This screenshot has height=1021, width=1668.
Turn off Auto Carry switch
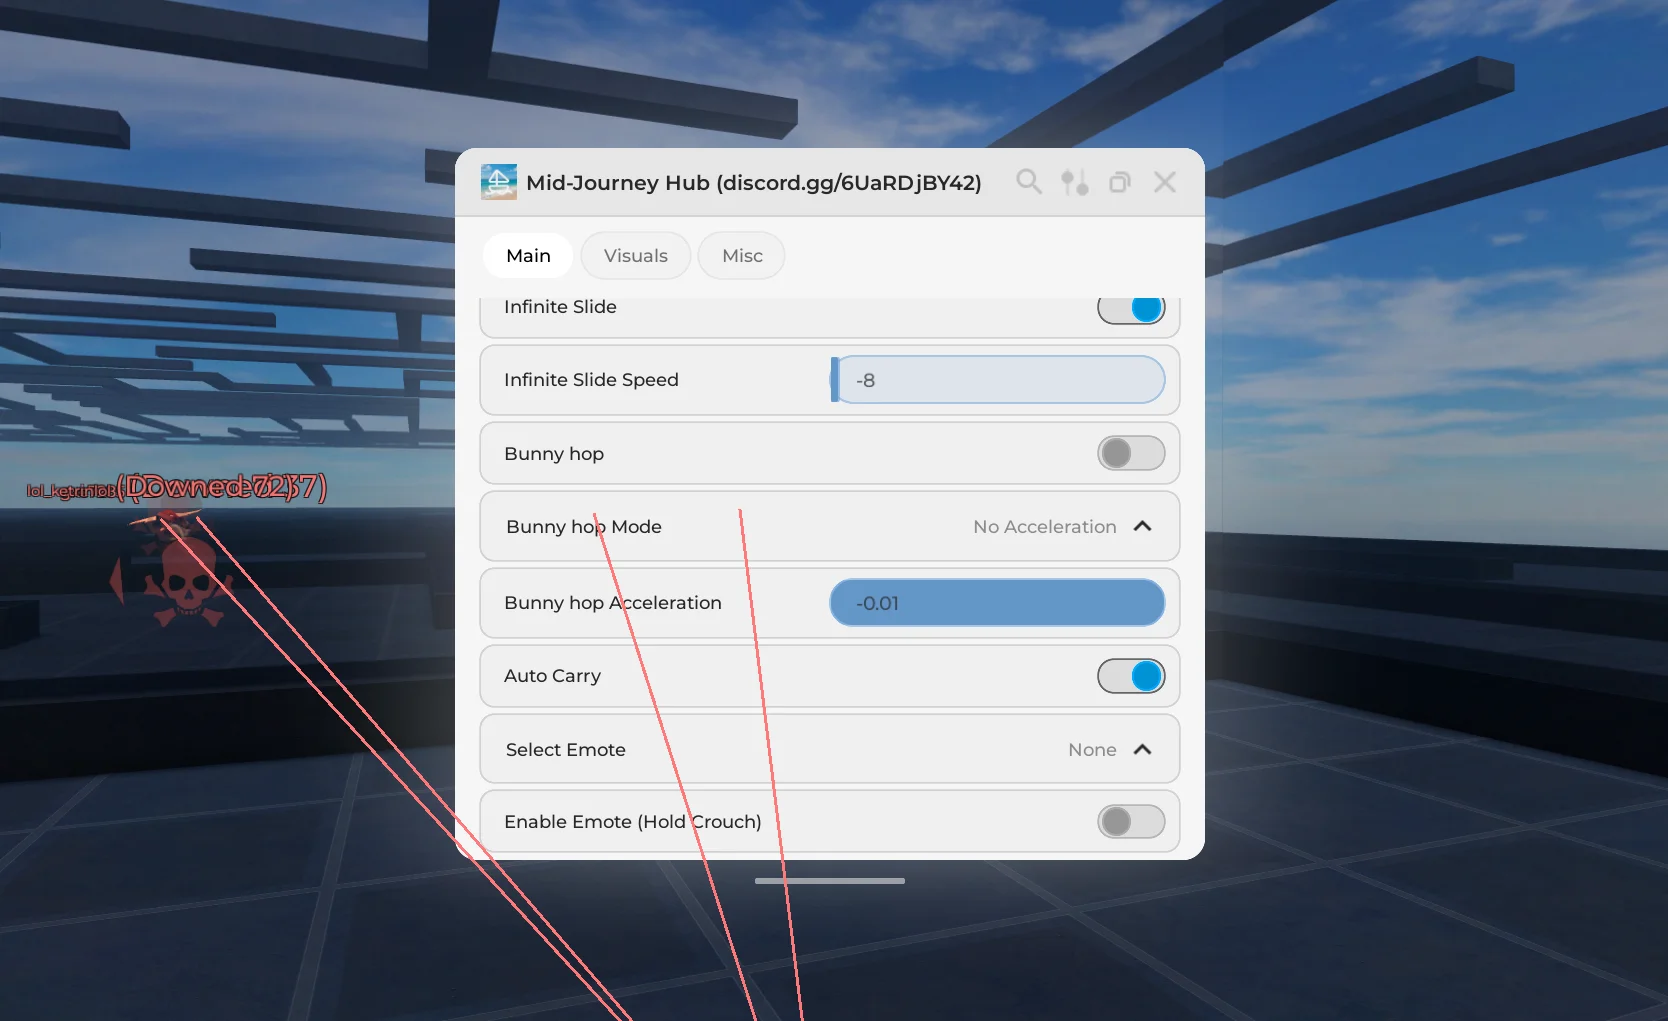(x=1131, y=676)
